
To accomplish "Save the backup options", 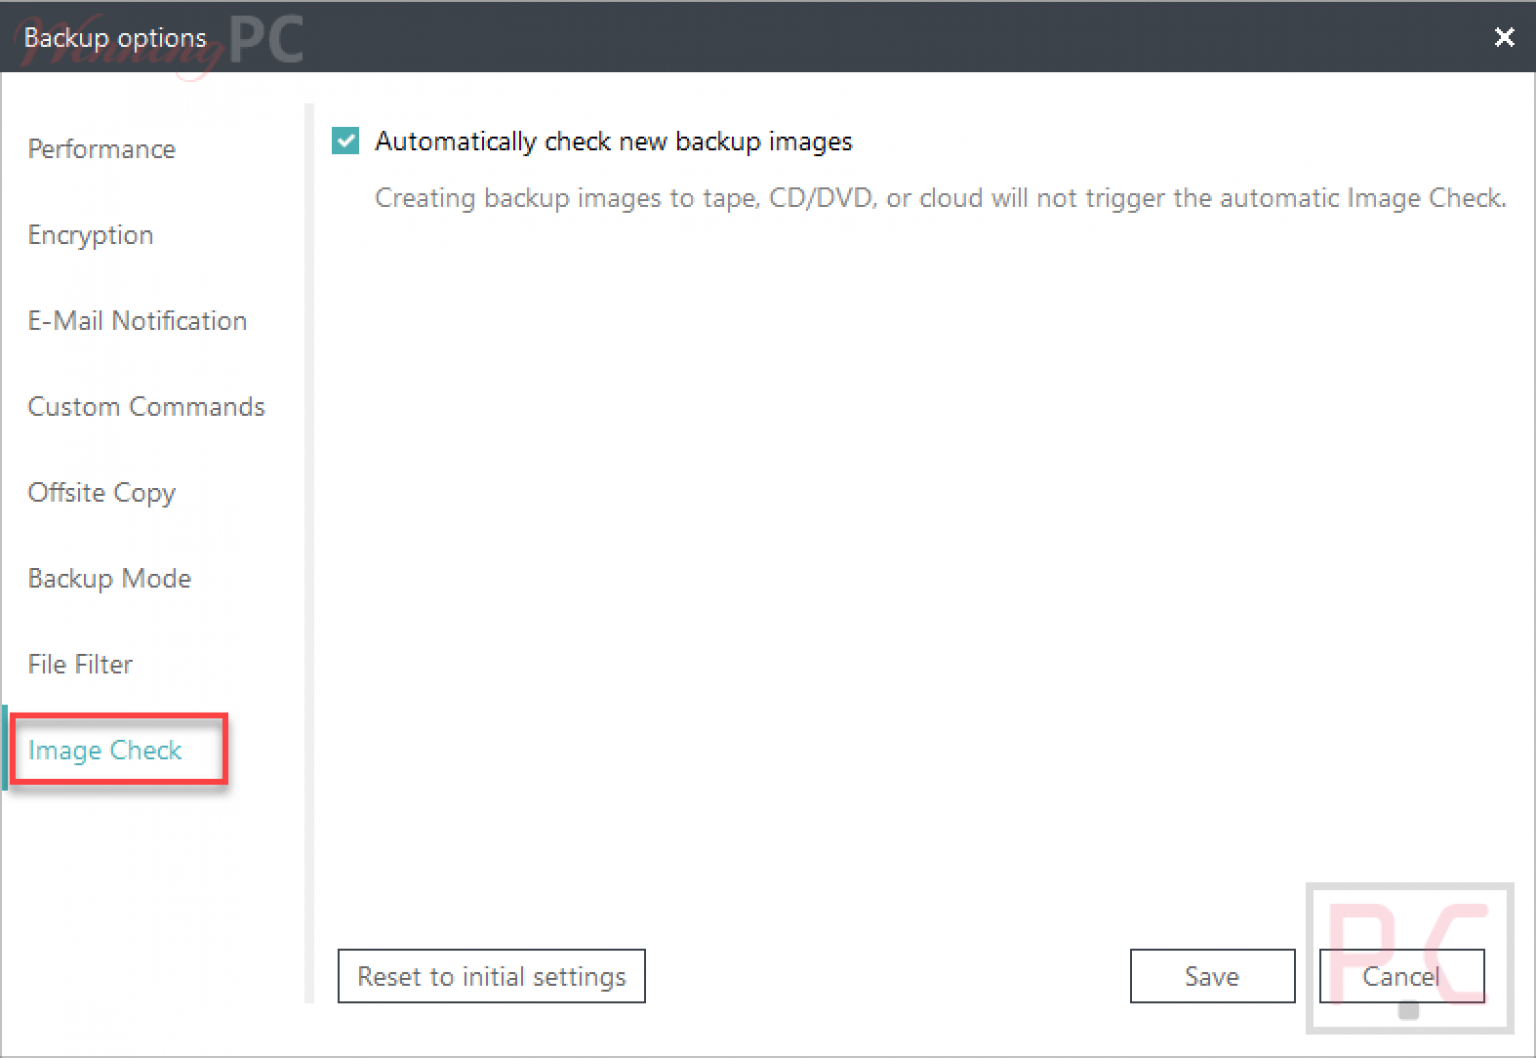I will click(x=1212, y=976).
